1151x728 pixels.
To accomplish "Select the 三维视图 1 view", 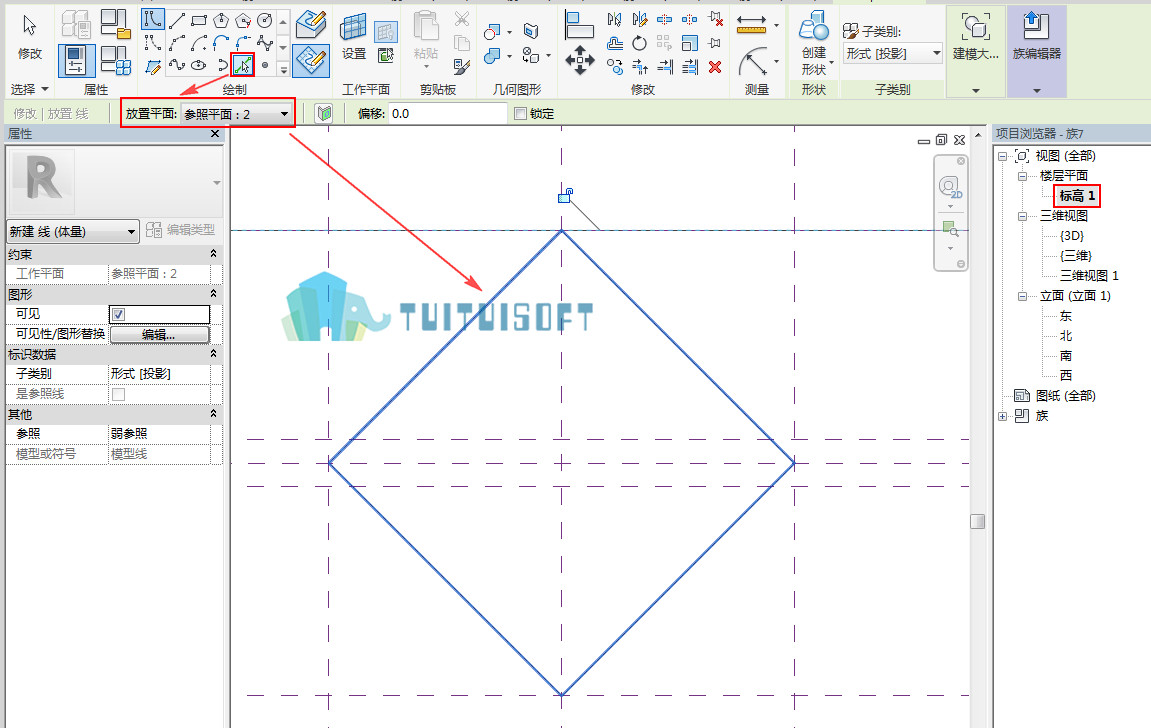I will (x=1089, y=276).
